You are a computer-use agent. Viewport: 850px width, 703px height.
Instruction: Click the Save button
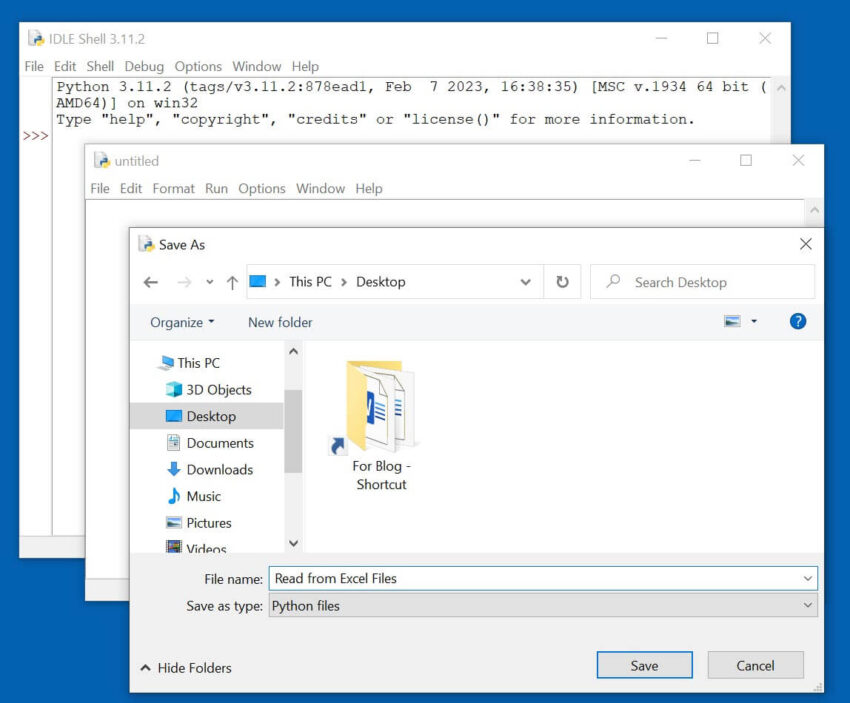tap(644, 666)
